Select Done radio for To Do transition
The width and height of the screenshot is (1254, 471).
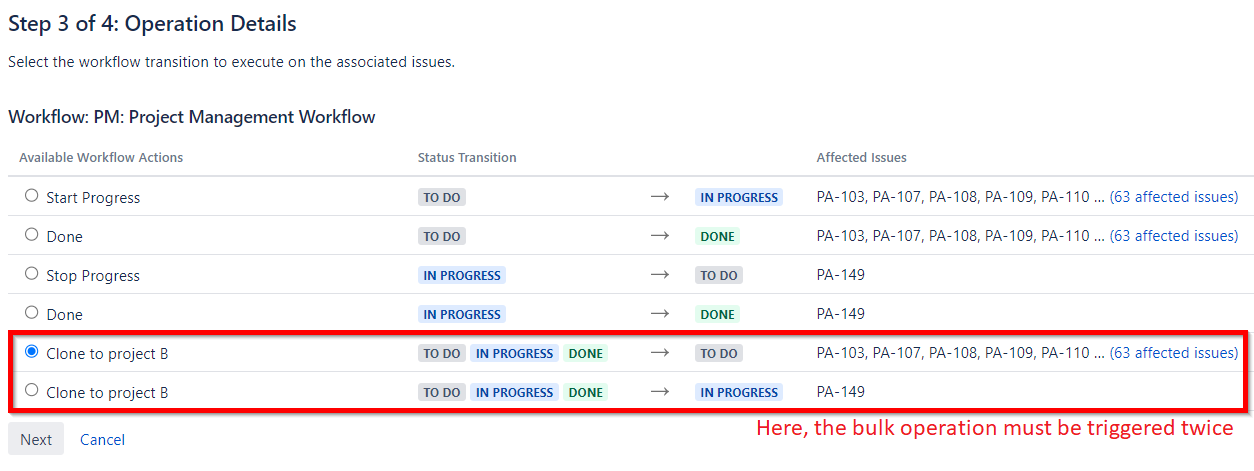(x=32, y=235)
